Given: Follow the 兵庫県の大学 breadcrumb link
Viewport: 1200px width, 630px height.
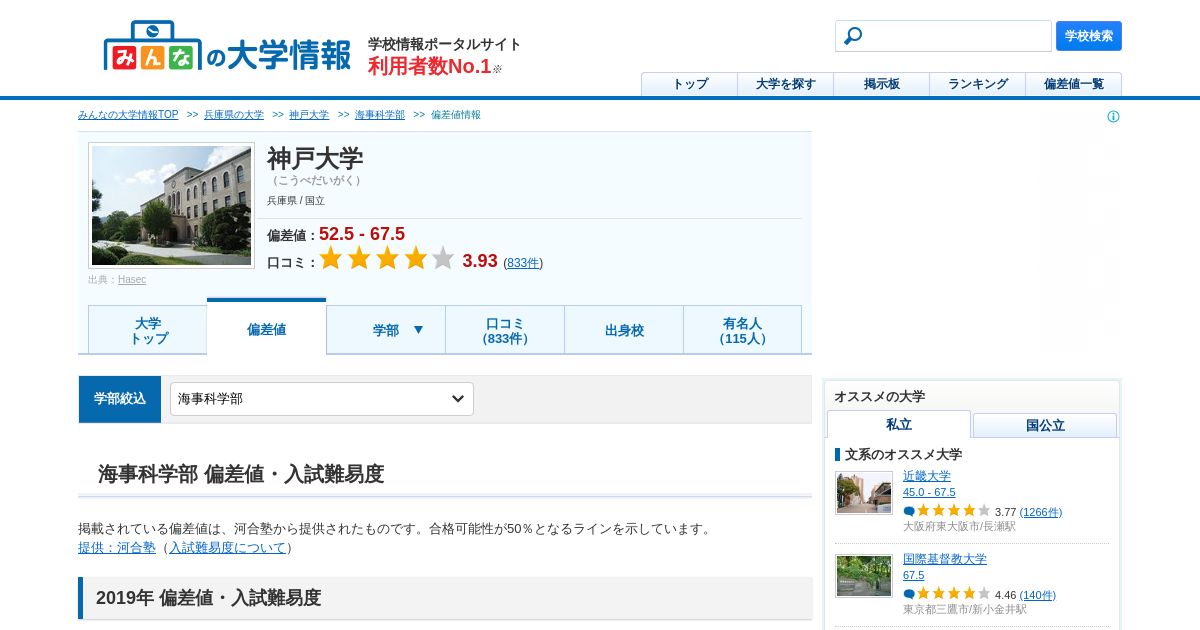Looking at the screenshot, I should tap(234, 115).
